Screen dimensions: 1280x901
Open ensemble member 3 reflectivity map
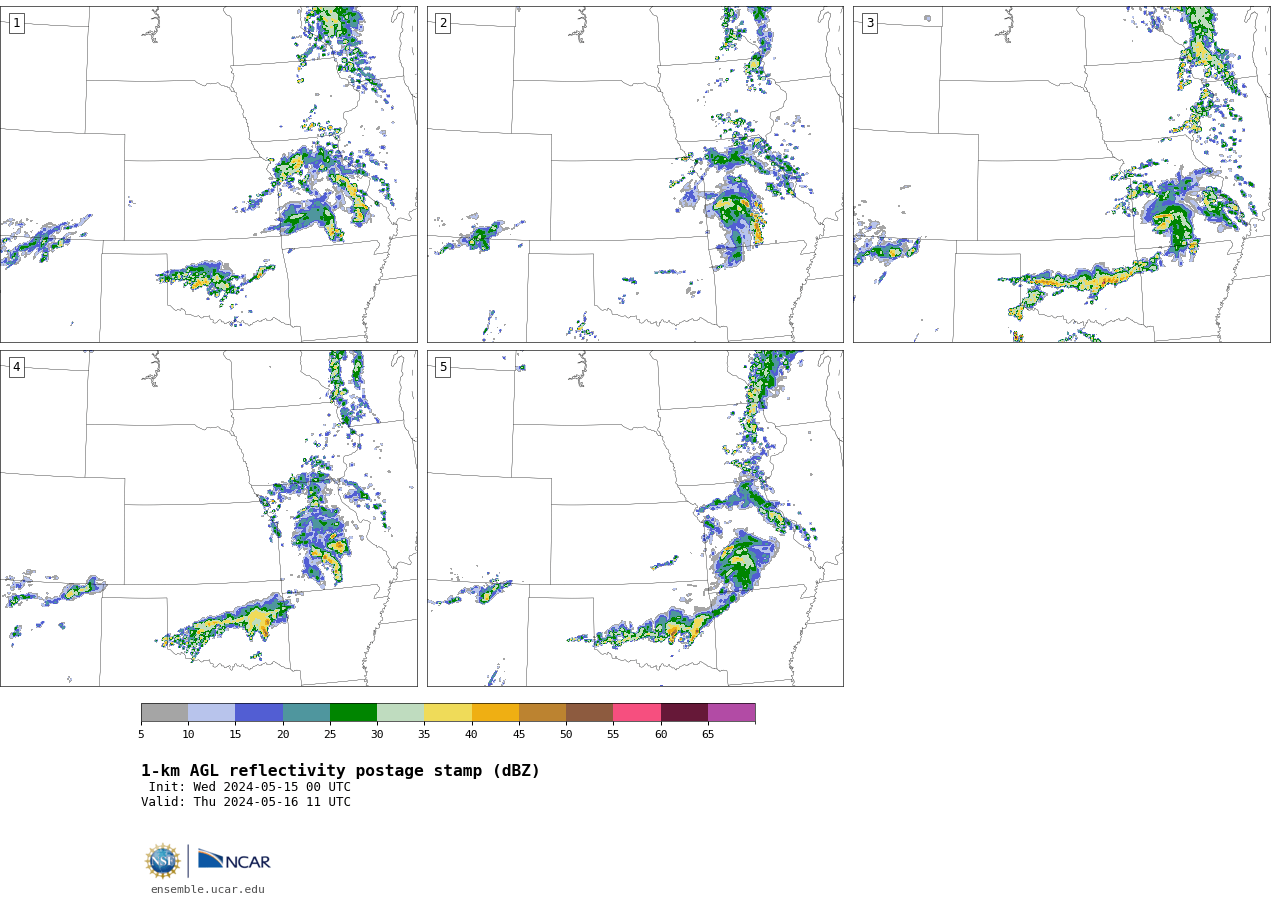pyautogui.click(x=1062, y=174)
